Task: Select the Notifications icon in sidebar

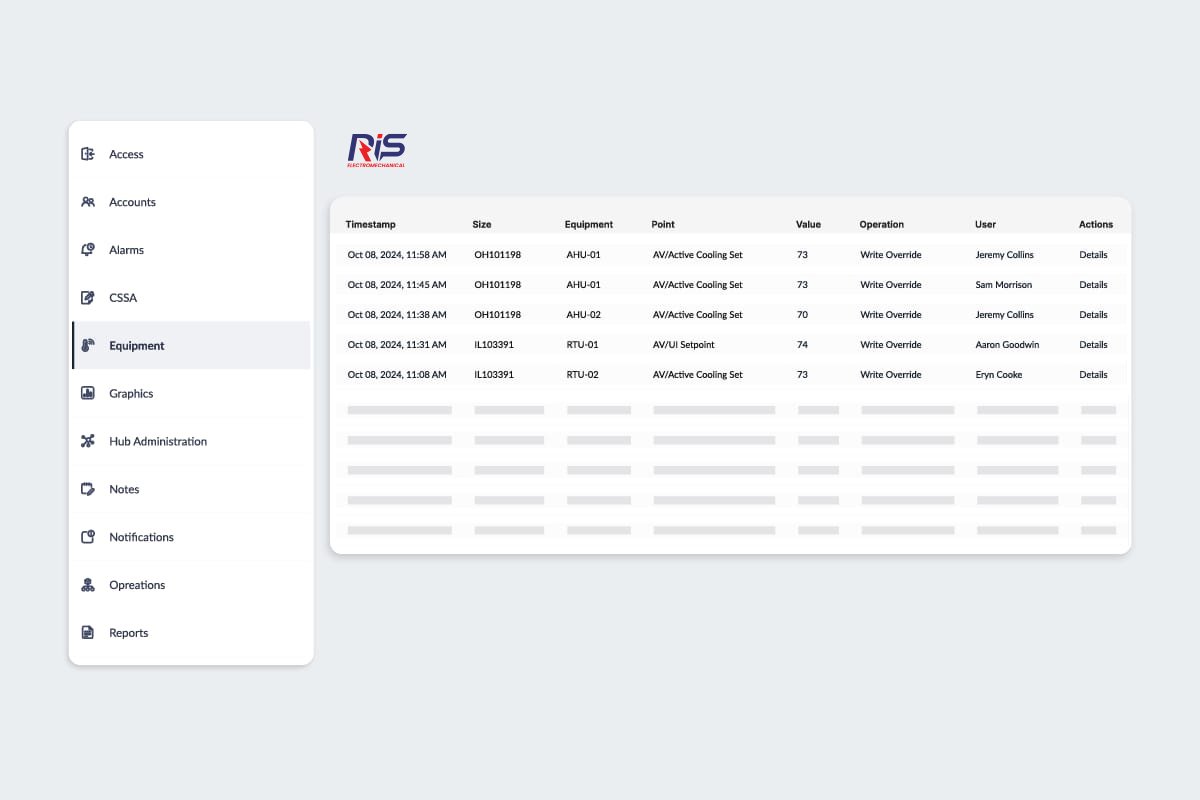Action: [x=88, y=537]
